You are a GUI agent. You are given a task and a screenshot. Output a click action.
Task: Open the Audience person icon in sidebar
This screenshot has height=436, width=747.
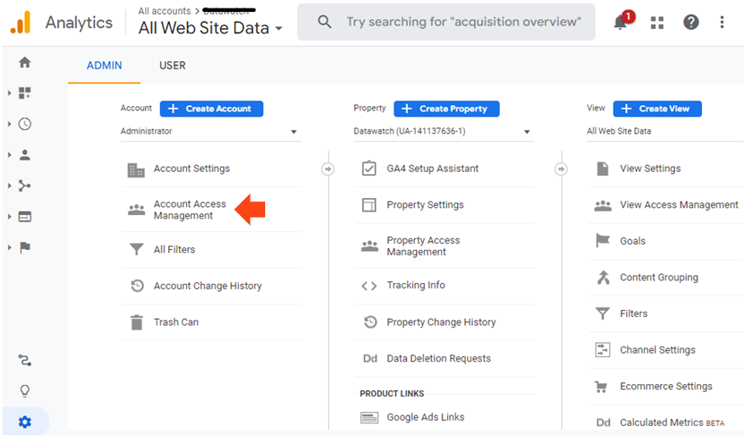pyautogui.click(x=25, y=155)
